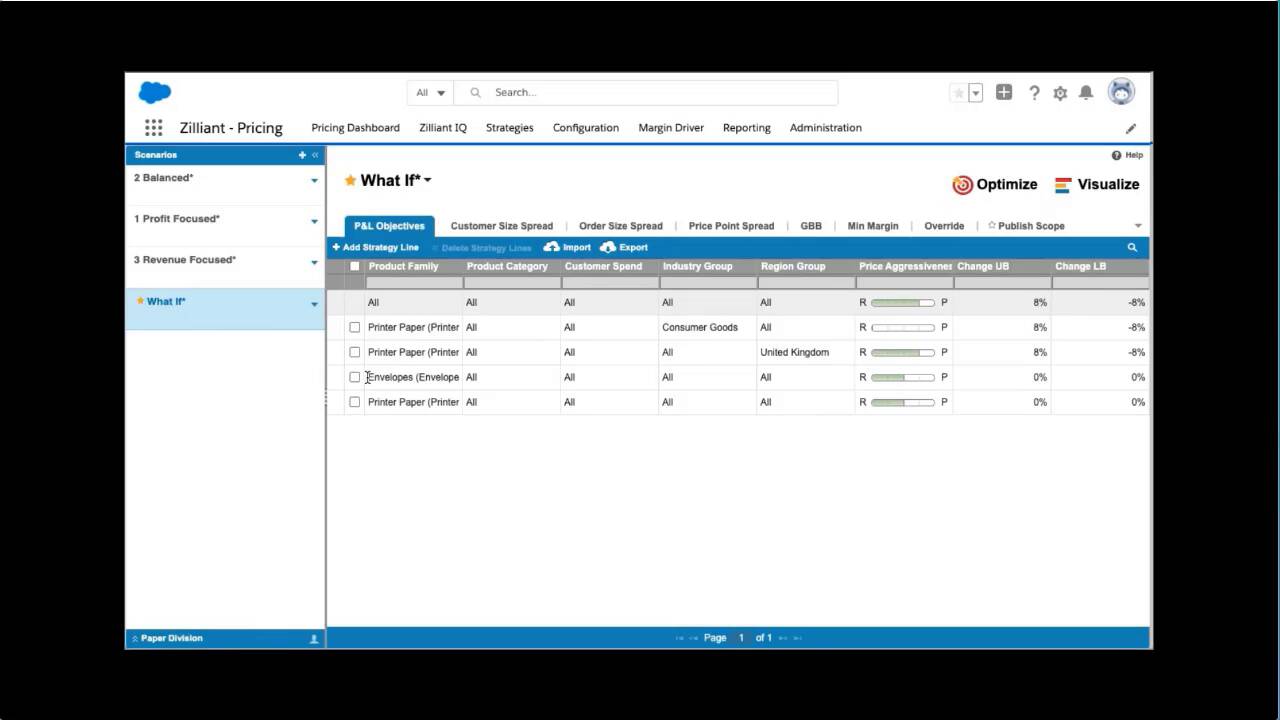Image resolution: width=1280 pixels, height=720 pixels.
Task: Open the What If scenario dropdown in sidebar
Action: pyautogui.click(x=314, y=304)
